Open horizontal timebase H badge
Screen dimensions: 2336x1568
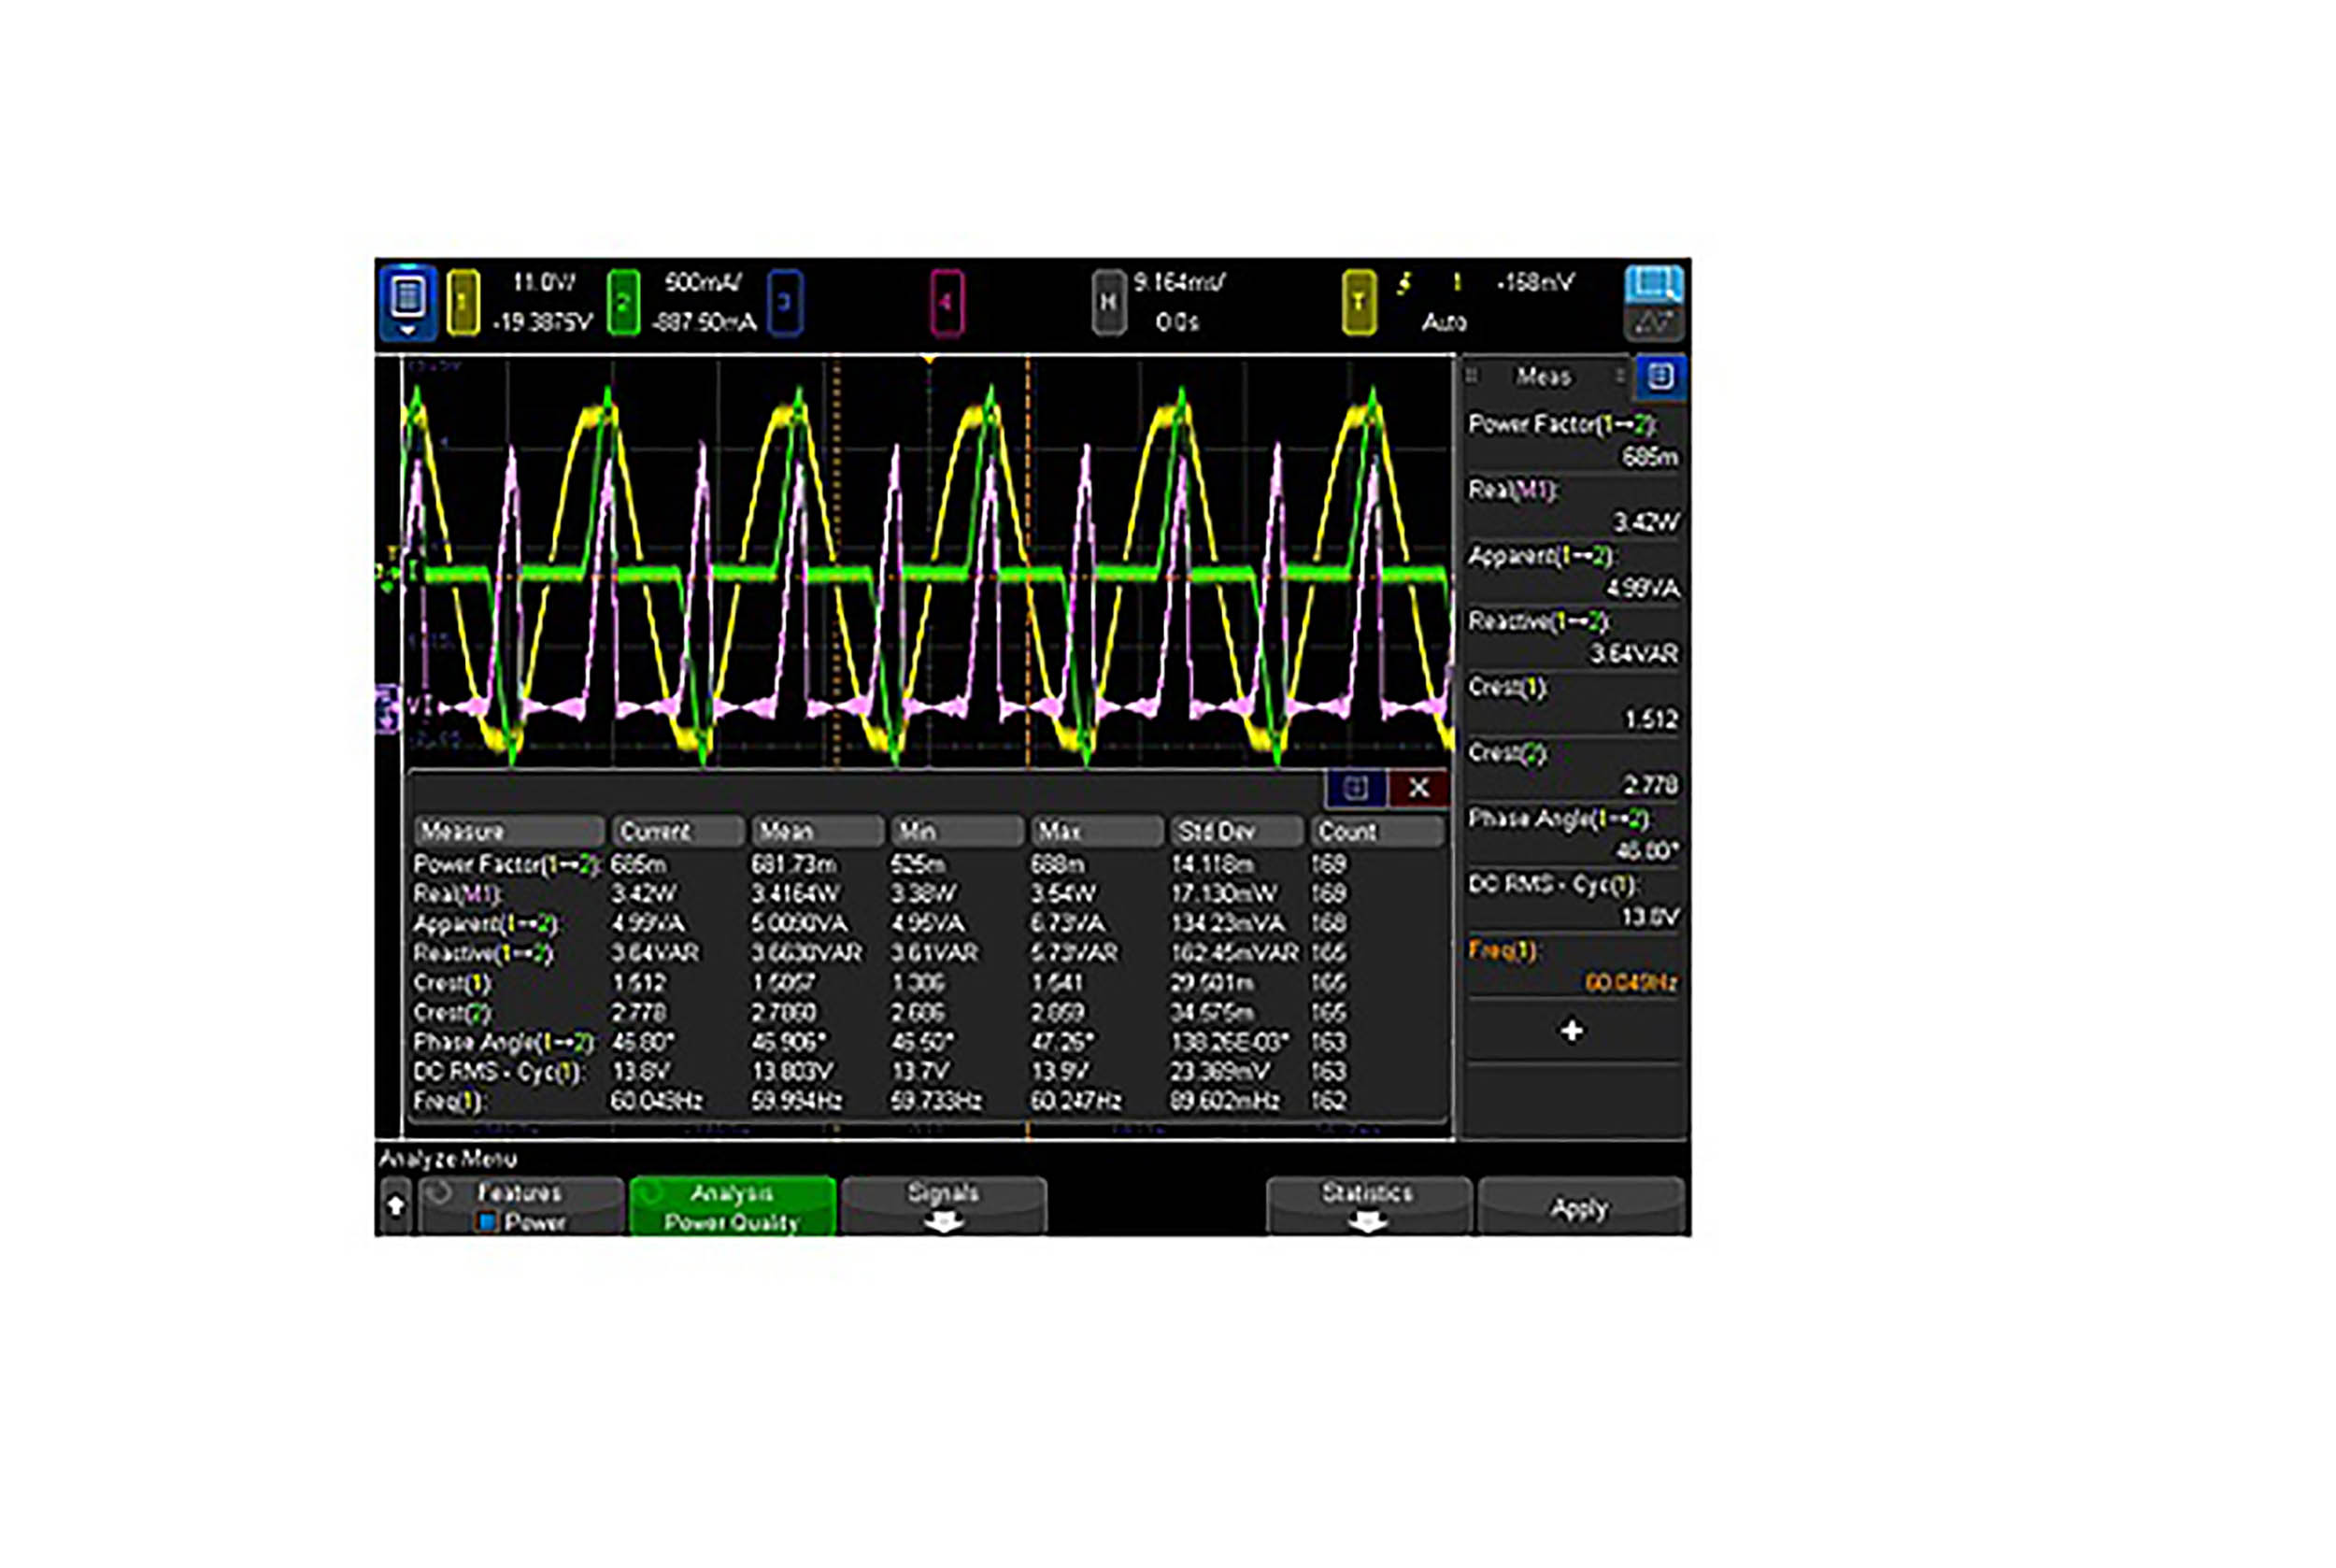point(1108,301)
